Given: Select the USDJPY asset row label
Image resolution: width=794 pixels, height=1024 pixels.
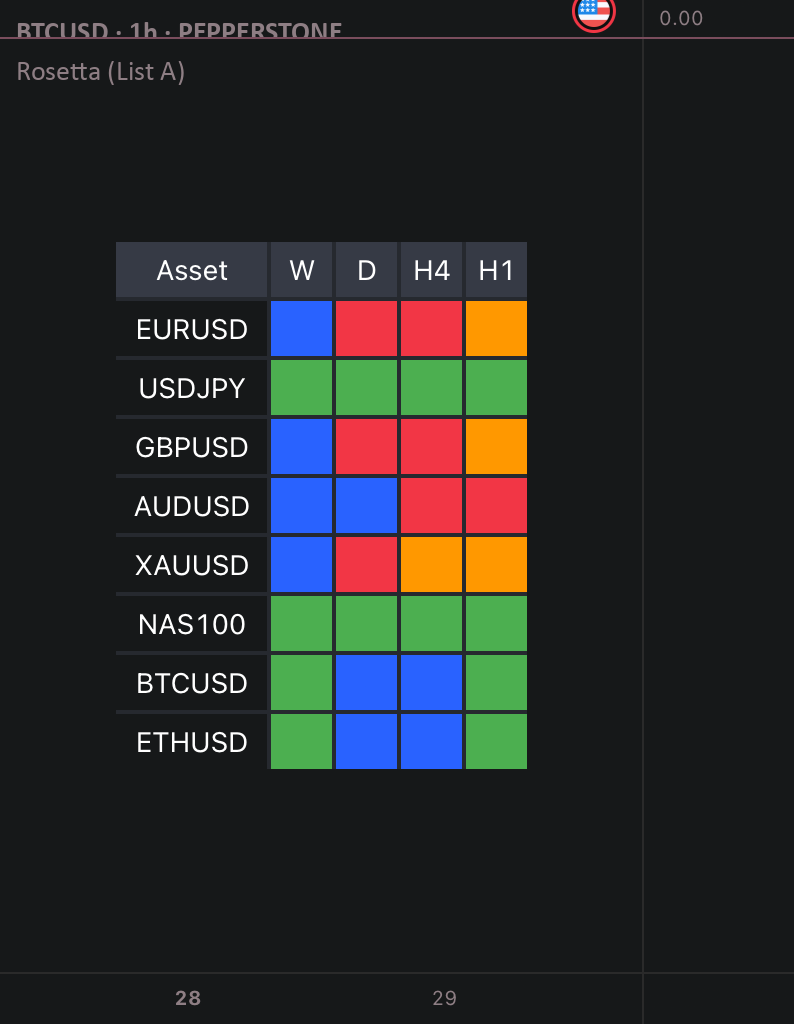Looking at the screenshot, I should pos(191,388).
